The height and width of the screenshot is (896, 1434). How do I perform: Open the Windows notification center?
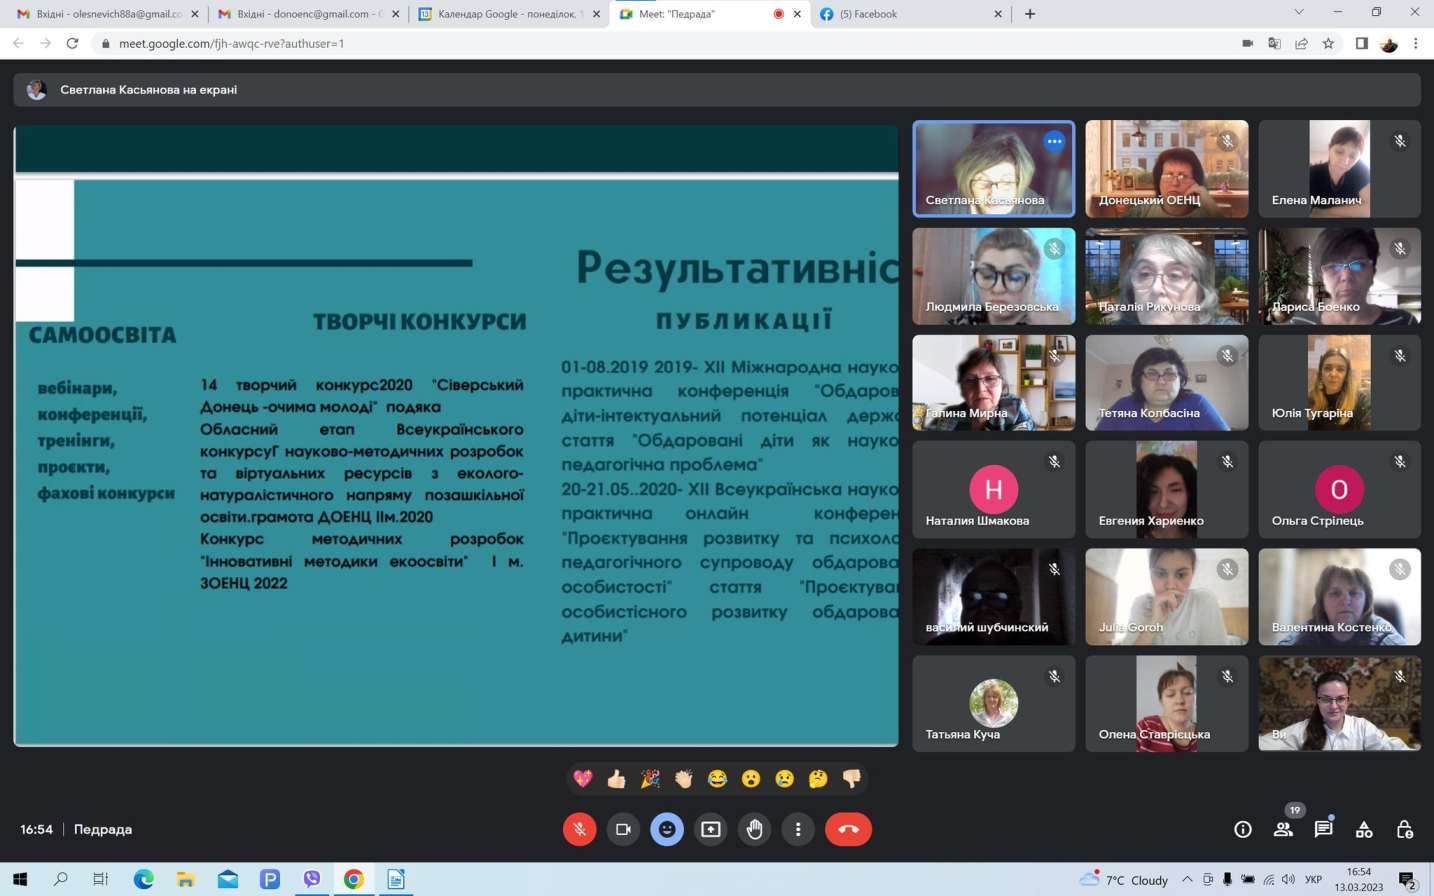(x=1408, y=880)
